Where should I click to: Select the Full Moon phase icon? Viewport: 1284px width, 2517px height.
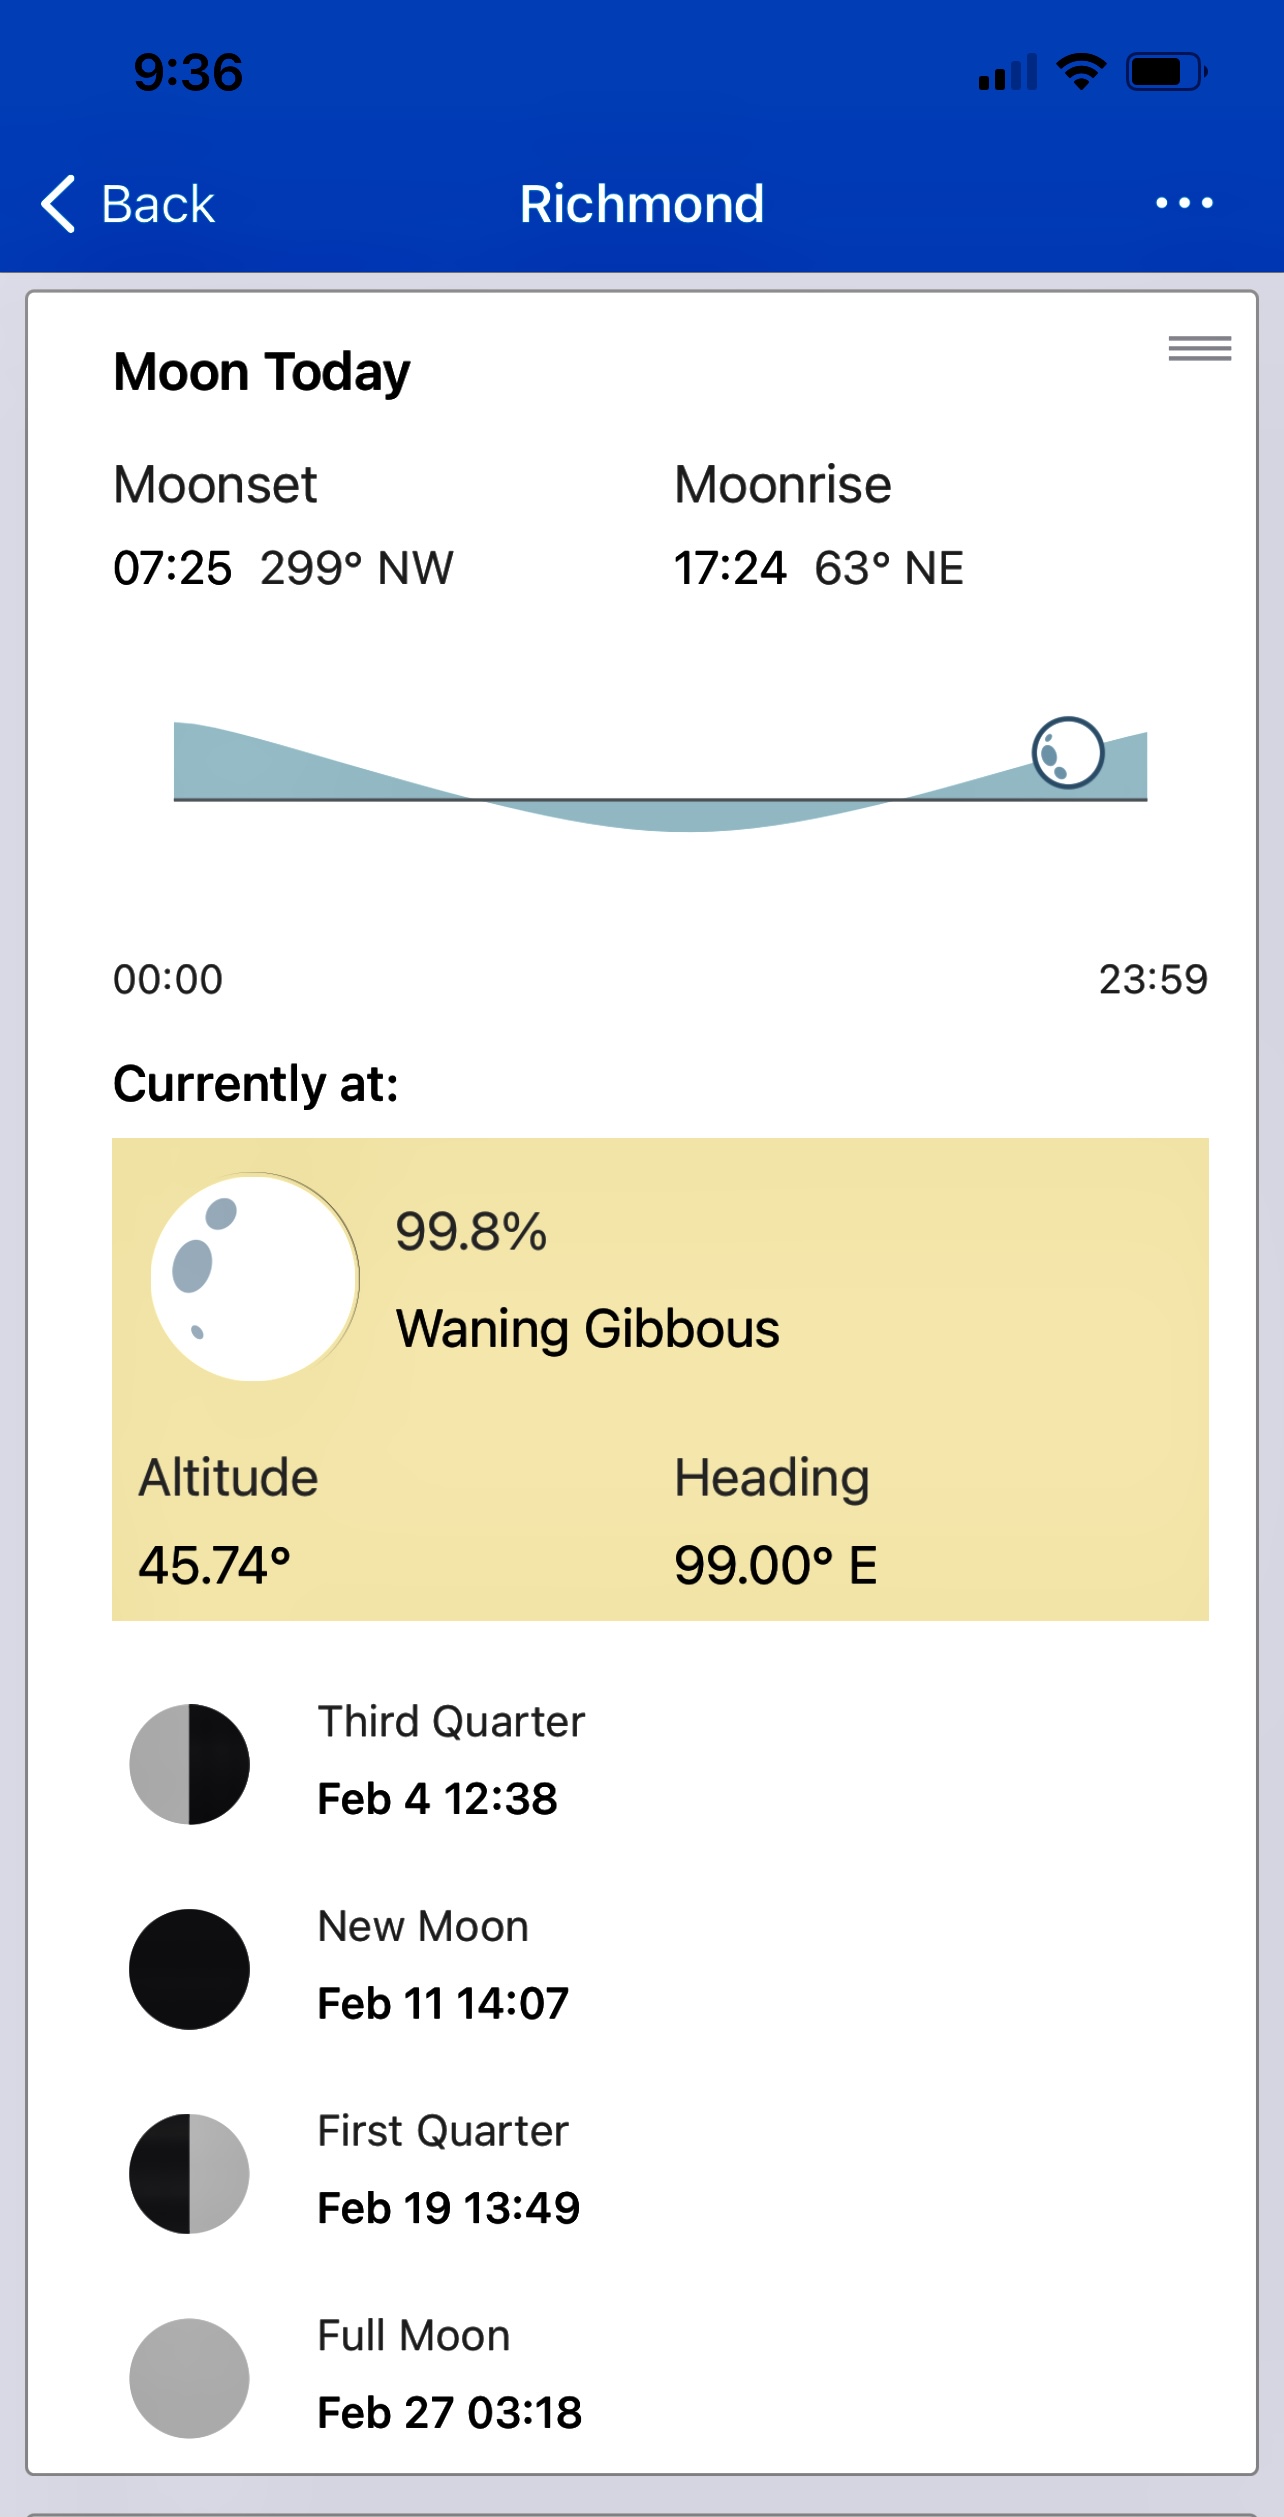tap(189, 2378)
